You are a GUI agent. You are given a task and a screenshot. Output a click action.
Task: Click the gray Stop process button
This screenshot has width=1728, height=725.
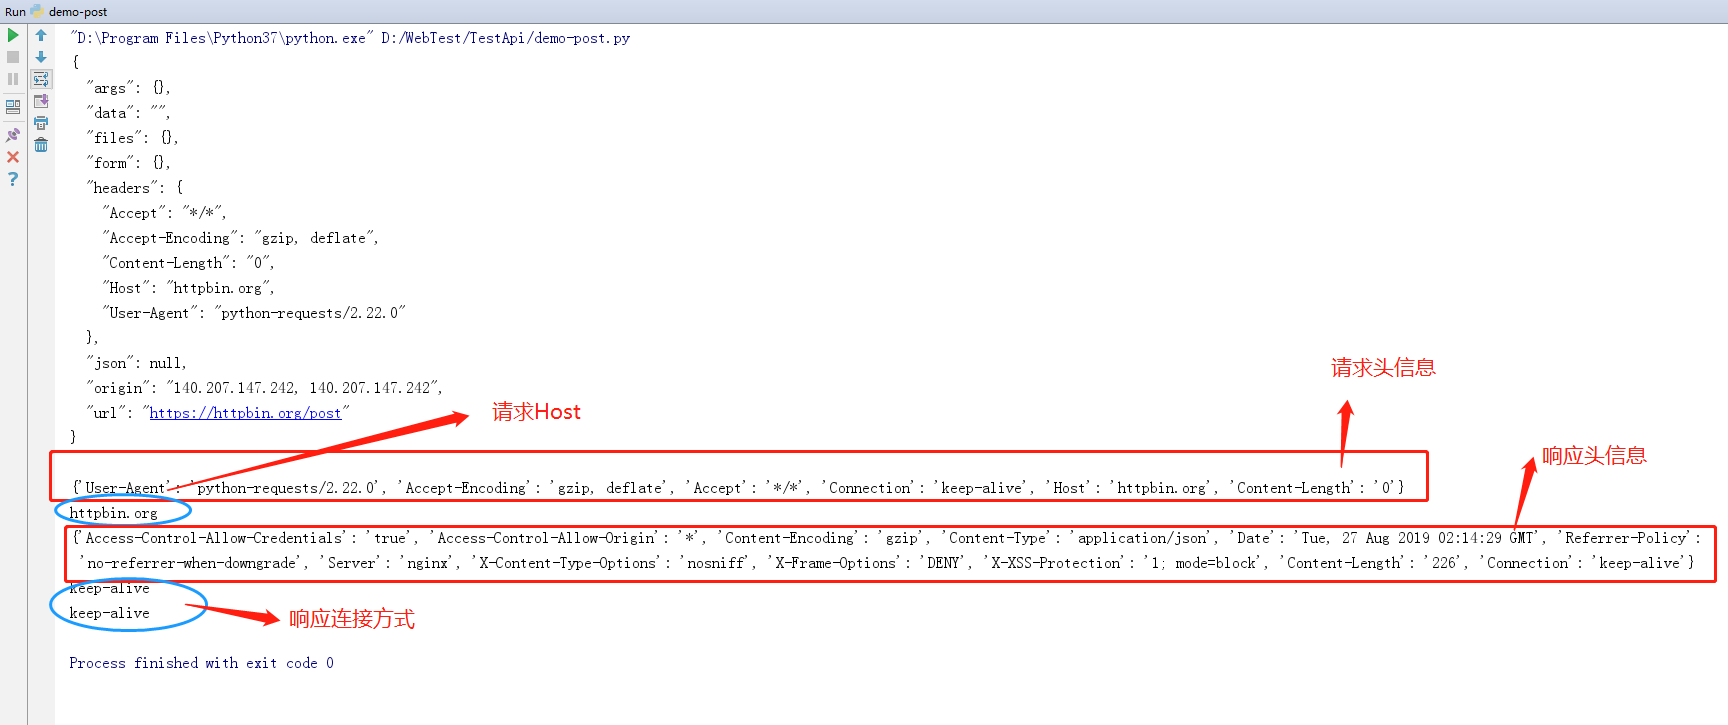[x=13, y=57]
